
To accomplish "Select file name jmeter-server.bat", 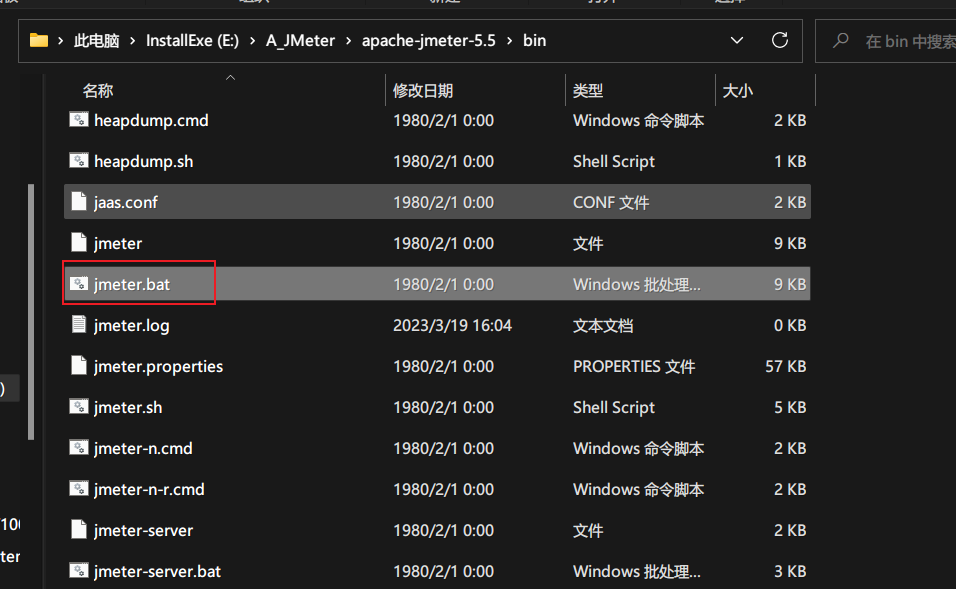I will 157,571.
